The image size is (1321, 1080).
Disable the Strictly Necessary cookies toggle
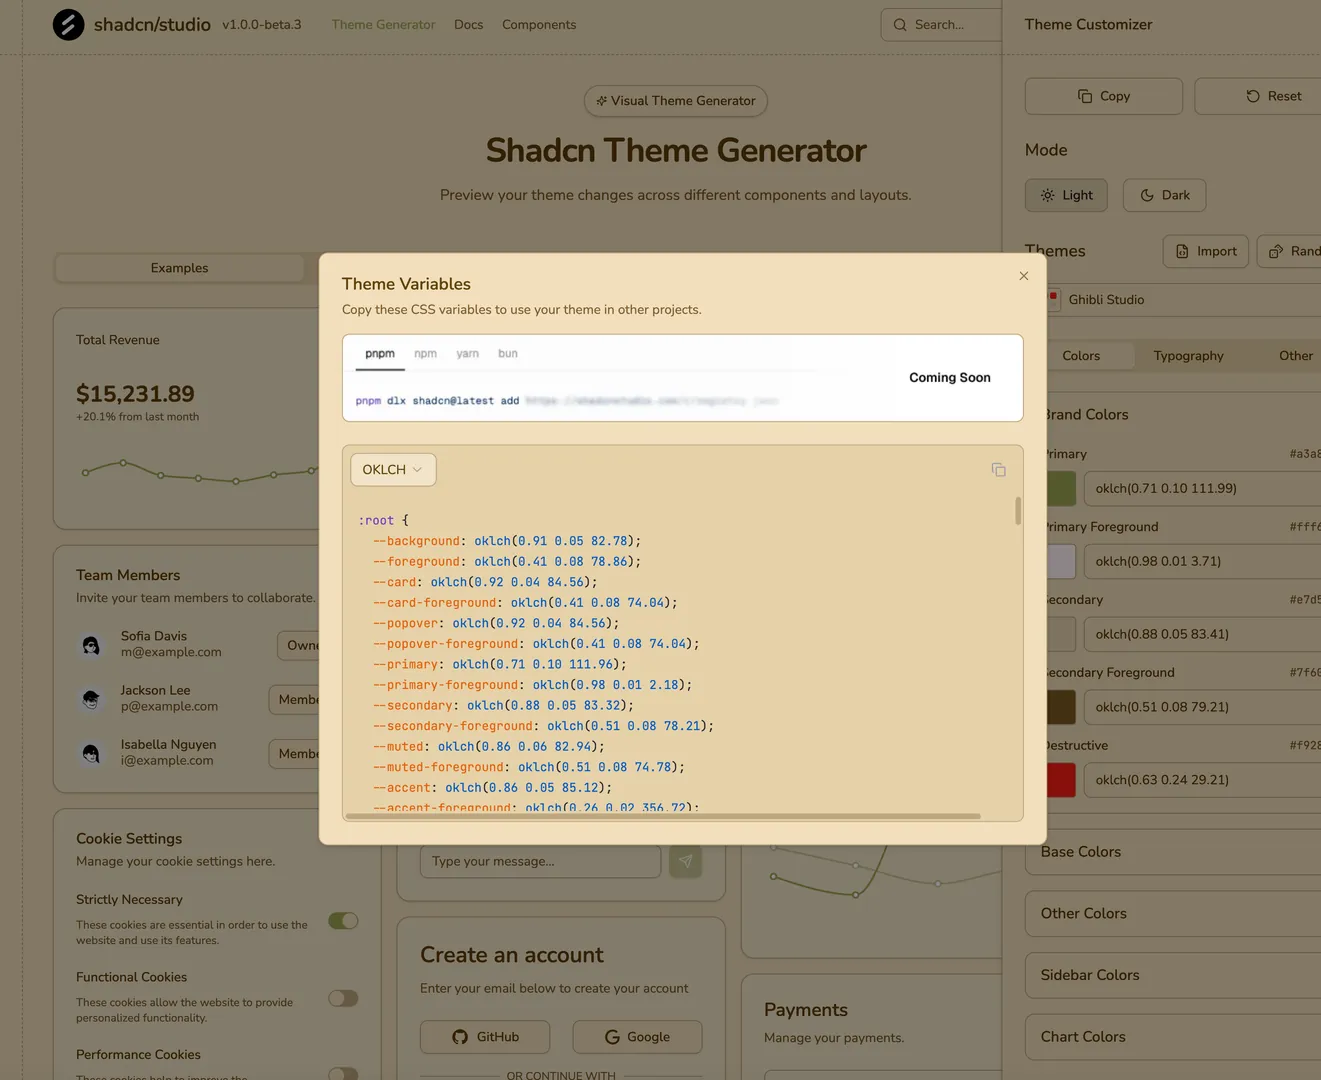coord(343,920)
